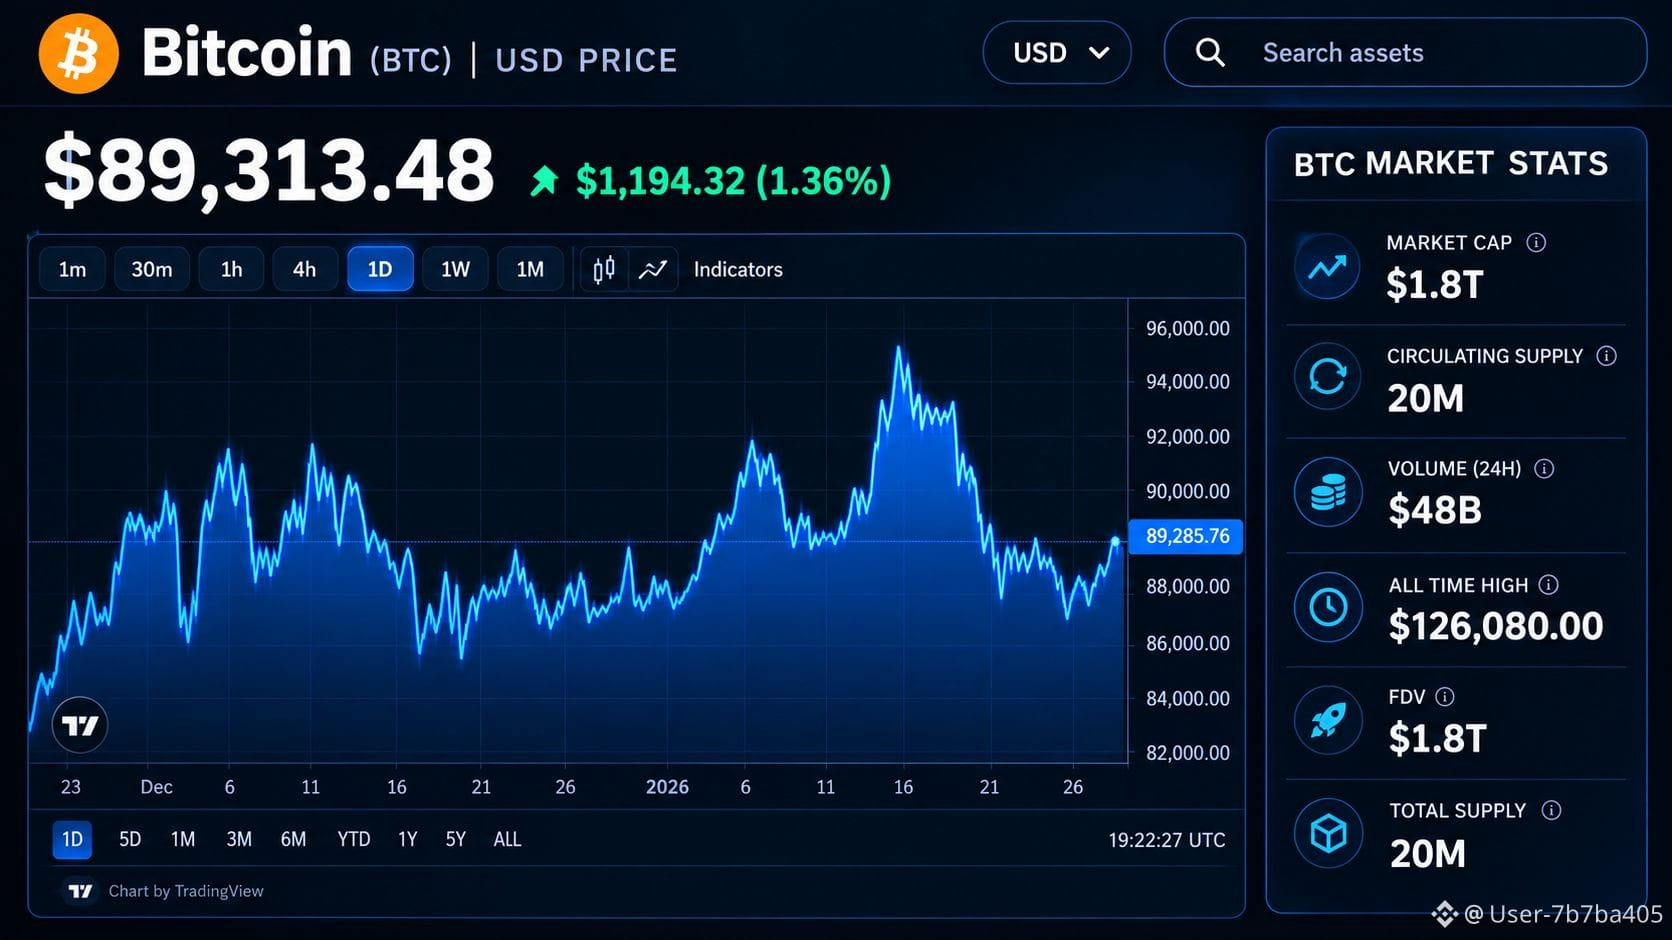This screenshot has width=1672, height=940.
Task: Select the 4h interval tab
Action: pyautogui.click(x=304, y=269)
